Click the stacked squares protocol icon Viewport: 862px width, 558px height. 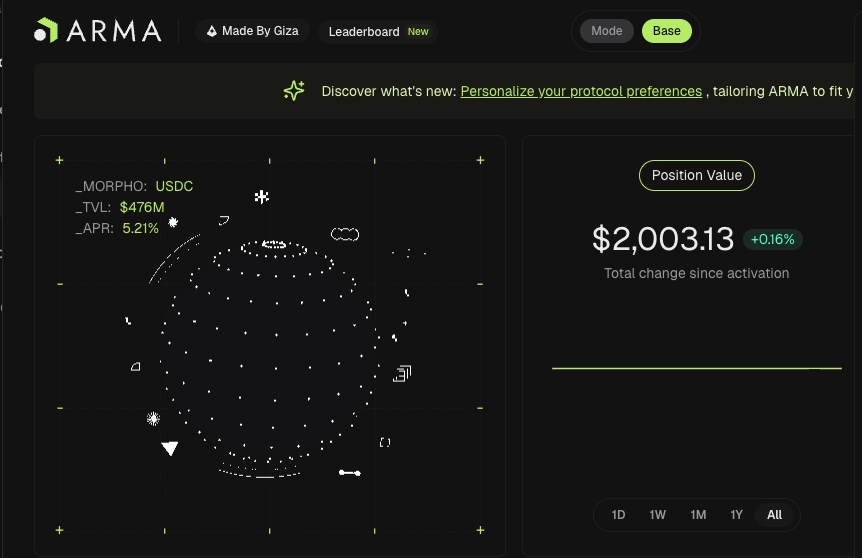tap(402, 374)
